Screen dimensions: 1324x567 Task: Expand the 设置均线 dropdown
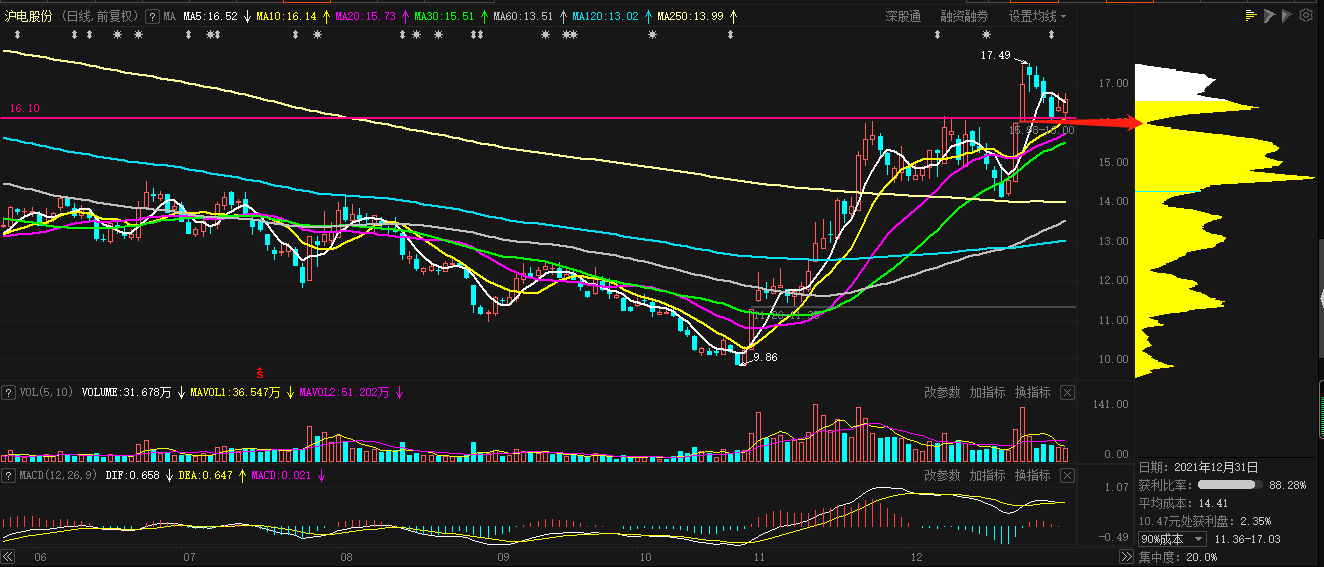point(1037,17)
